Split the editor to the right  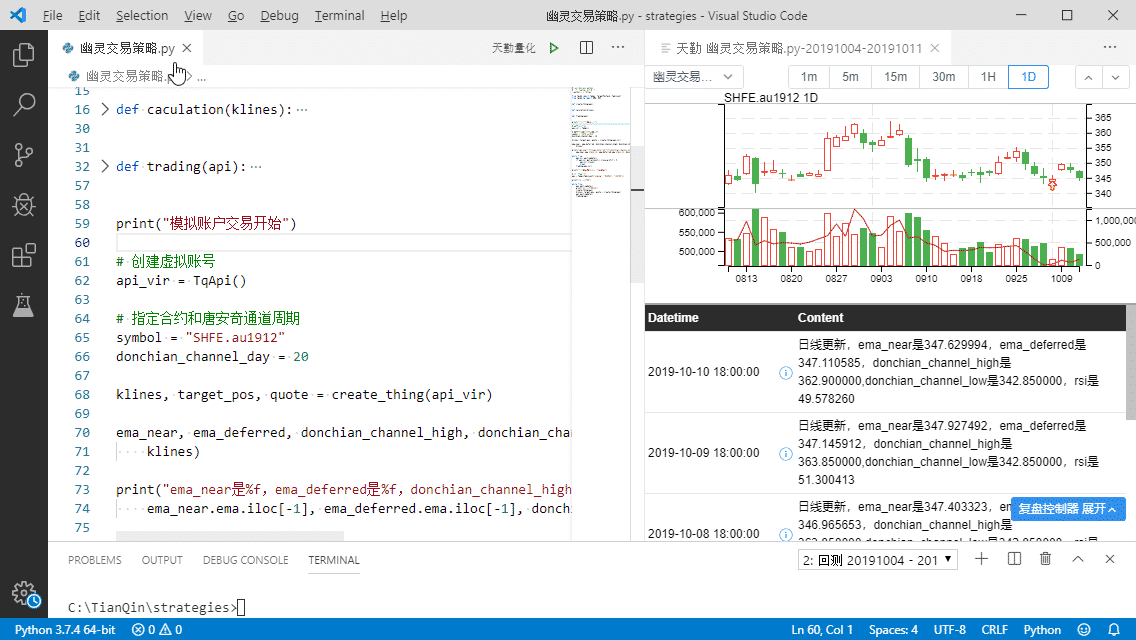[587, 48]
